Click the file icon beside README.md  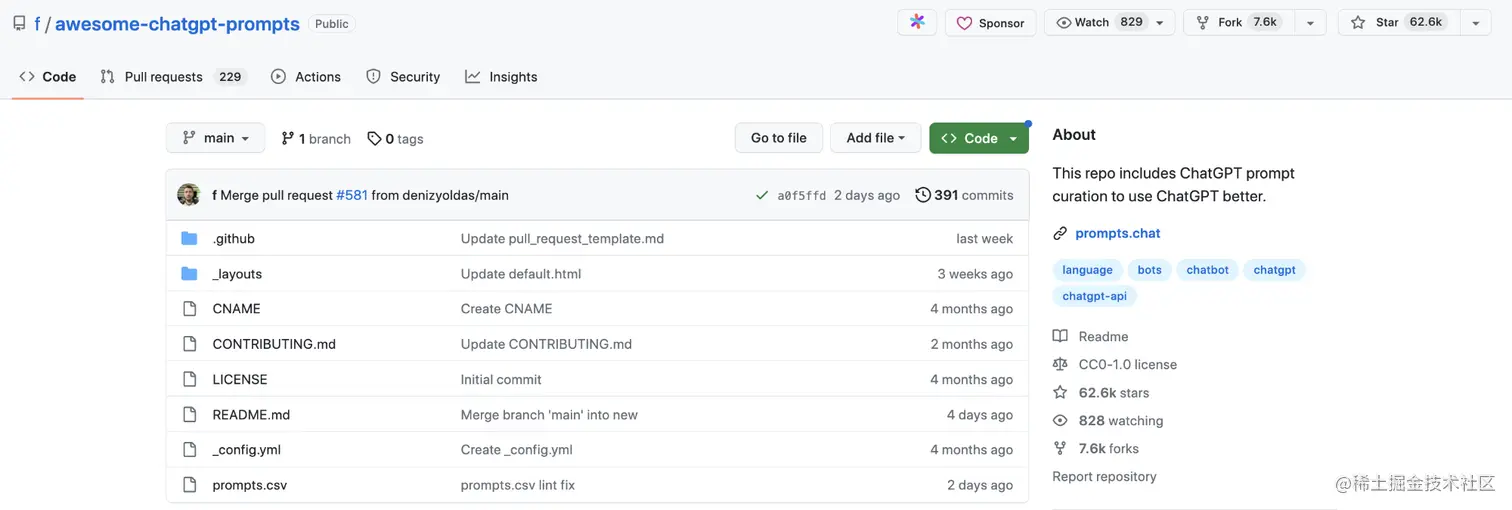(190, 414)
